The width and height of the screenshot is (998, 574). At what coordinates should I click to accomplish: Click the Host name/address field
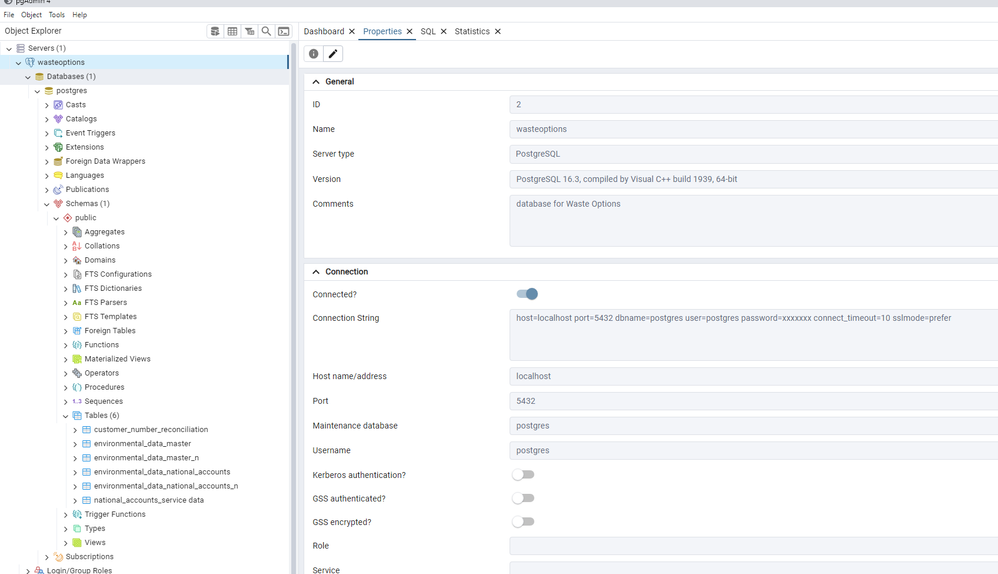click(x=754, y=376)
